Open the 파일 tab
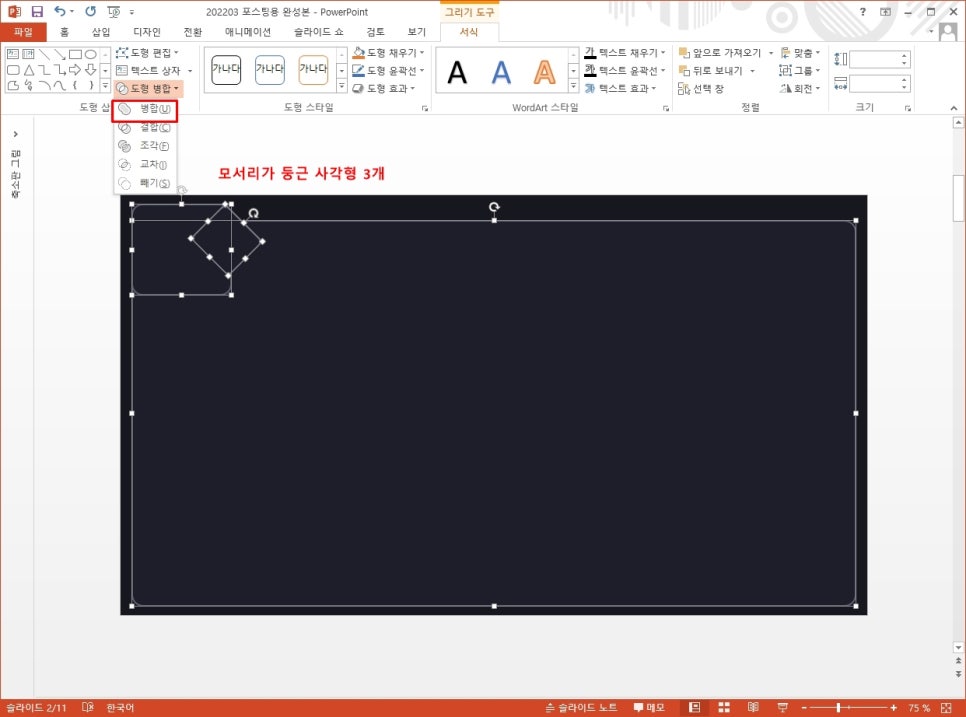 tap(23, 32)
